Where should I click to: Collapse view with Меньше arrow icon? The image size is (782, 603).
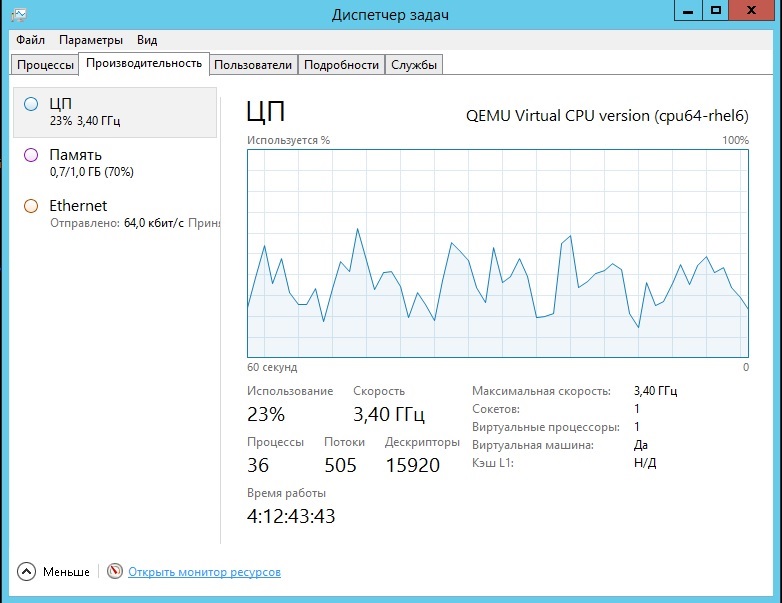[x=26, y=572]
